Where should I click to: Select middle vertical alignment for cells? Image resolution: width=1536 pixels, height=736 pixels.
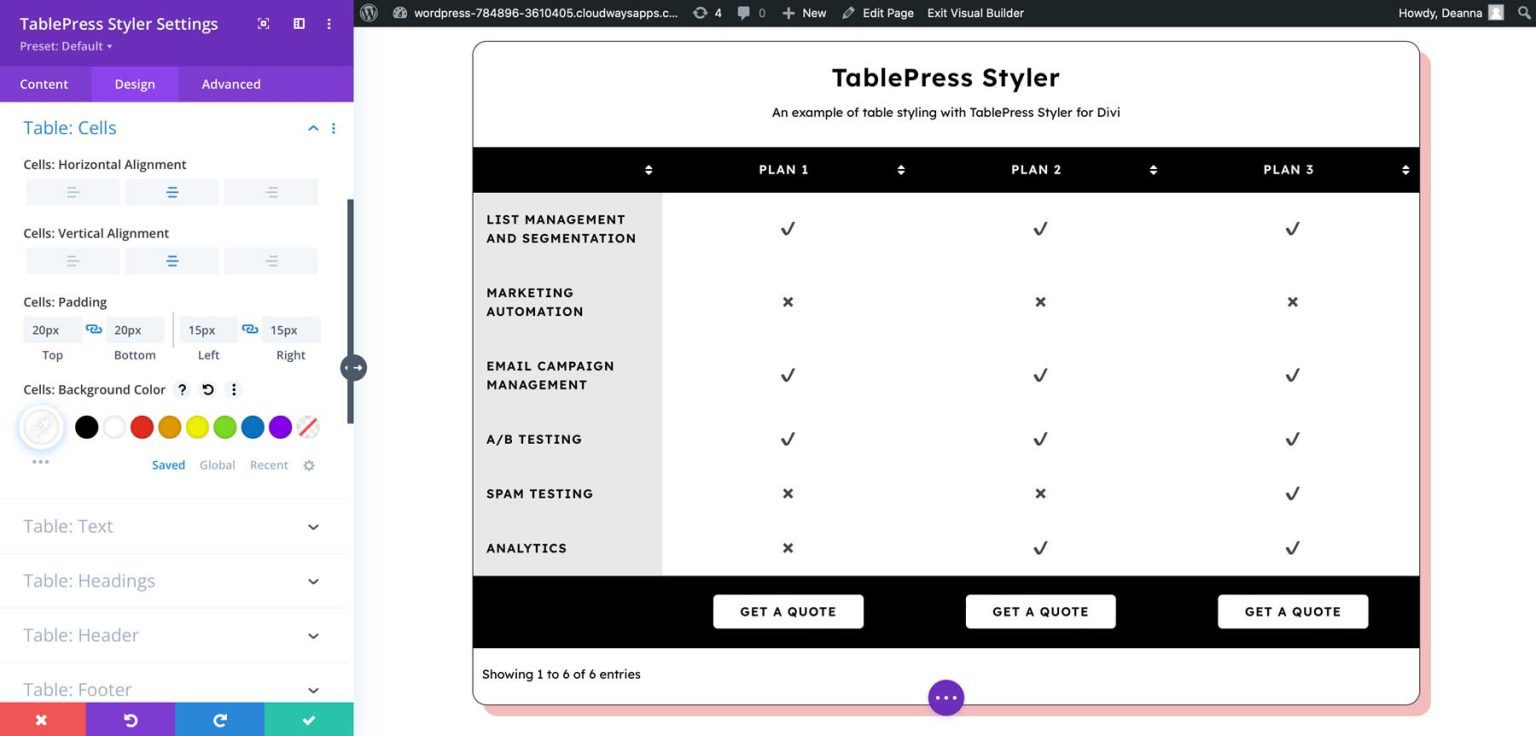coord(171,260)
